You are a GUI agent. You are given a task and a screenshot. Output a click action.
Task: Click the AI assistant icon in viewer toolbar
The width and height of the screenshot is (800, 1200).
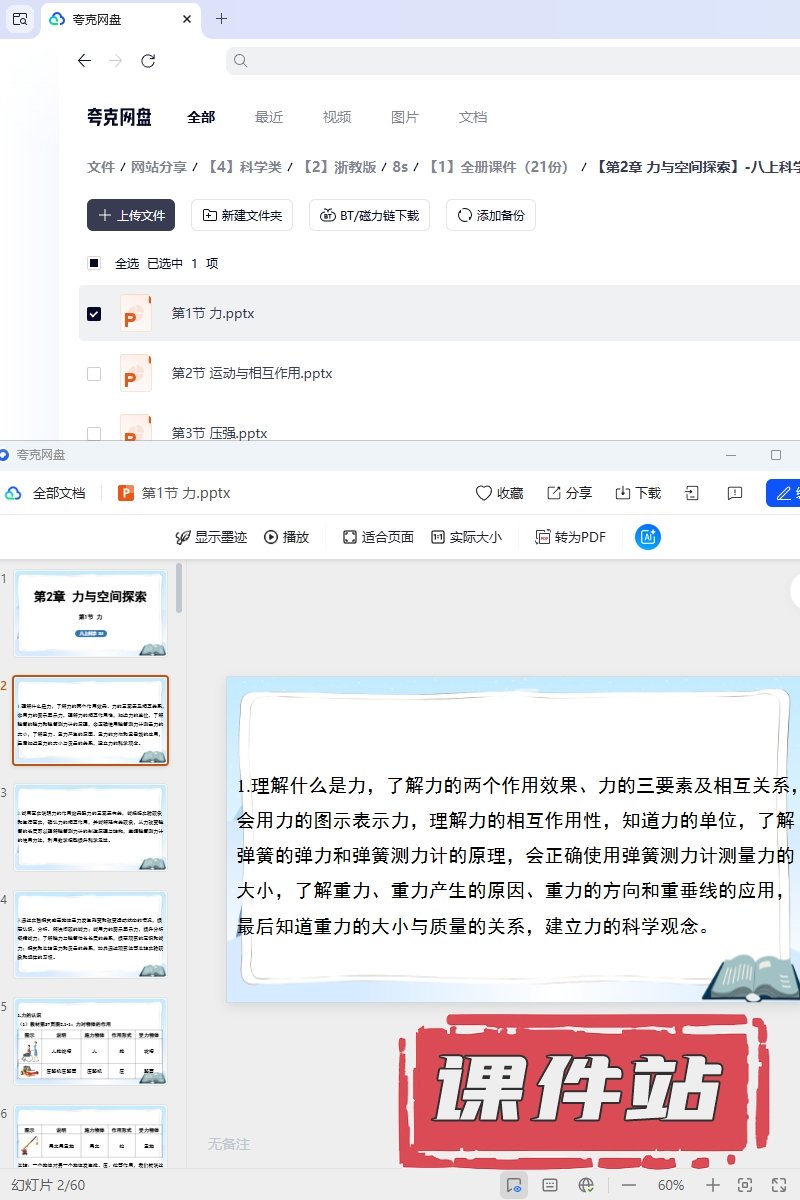[x=648, y=537]
